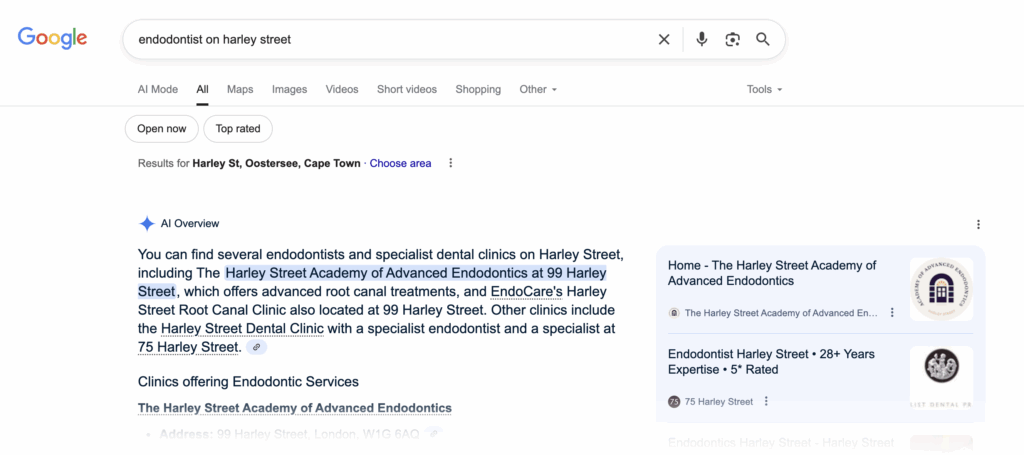1024x455 pixels.
Task: Expand the Tools dropdown
Action: pyautogui.click(x=764, y=89)
